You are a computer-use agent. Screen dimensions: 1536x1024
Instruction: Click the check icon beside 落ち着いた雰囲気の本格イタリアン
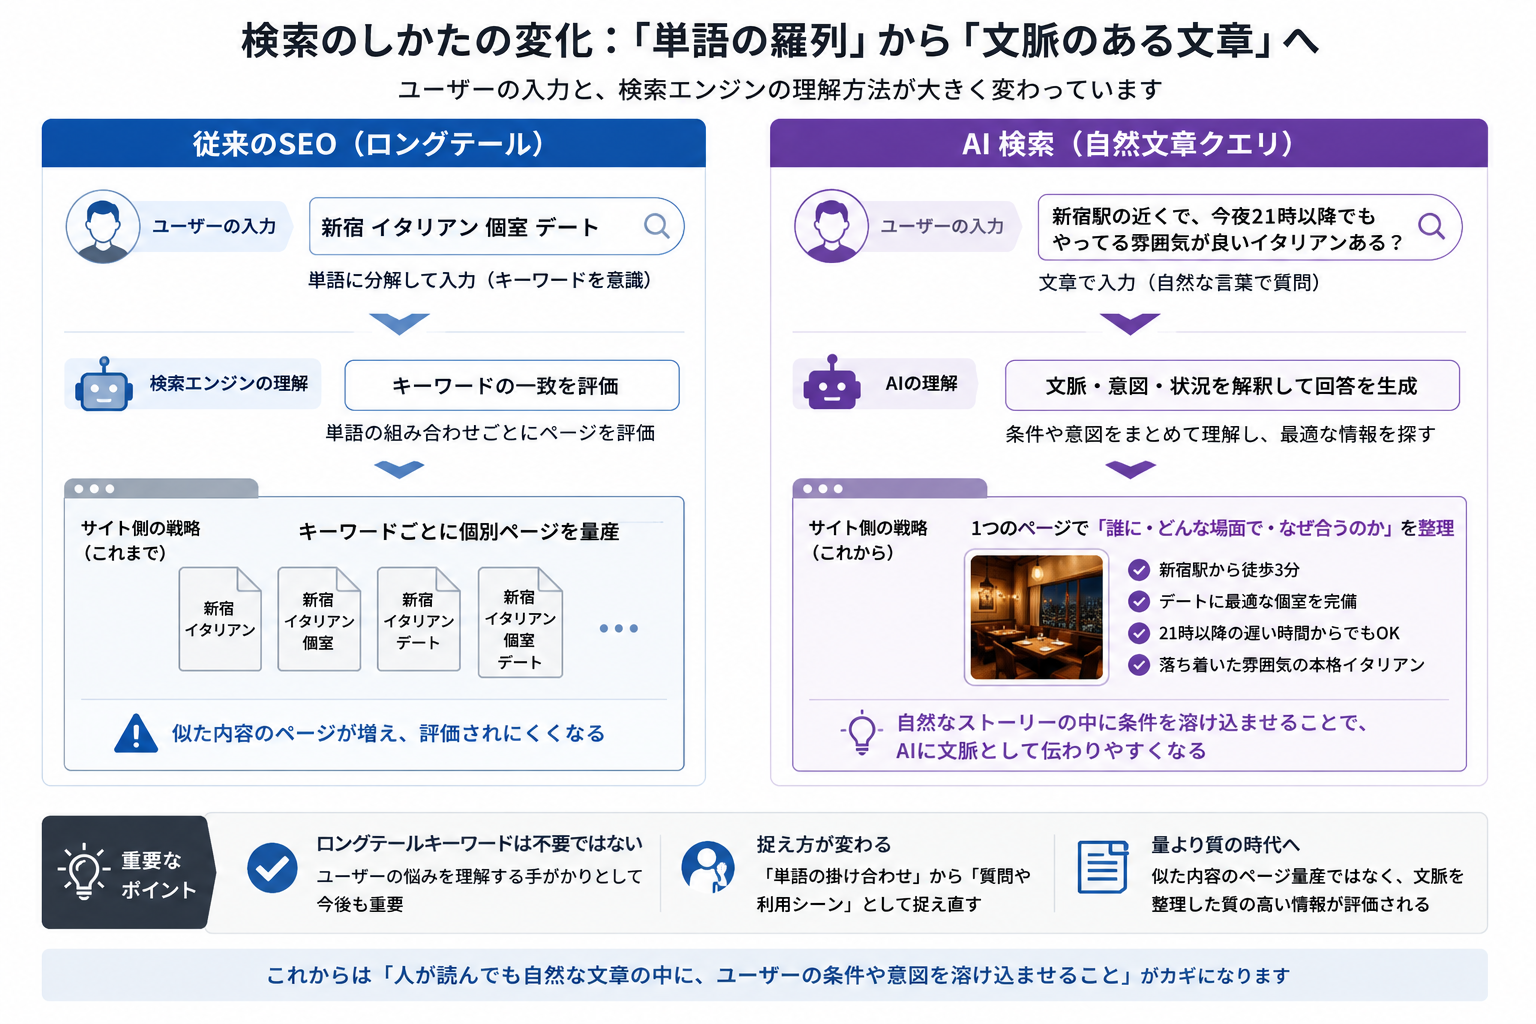tap(1138, 665)
